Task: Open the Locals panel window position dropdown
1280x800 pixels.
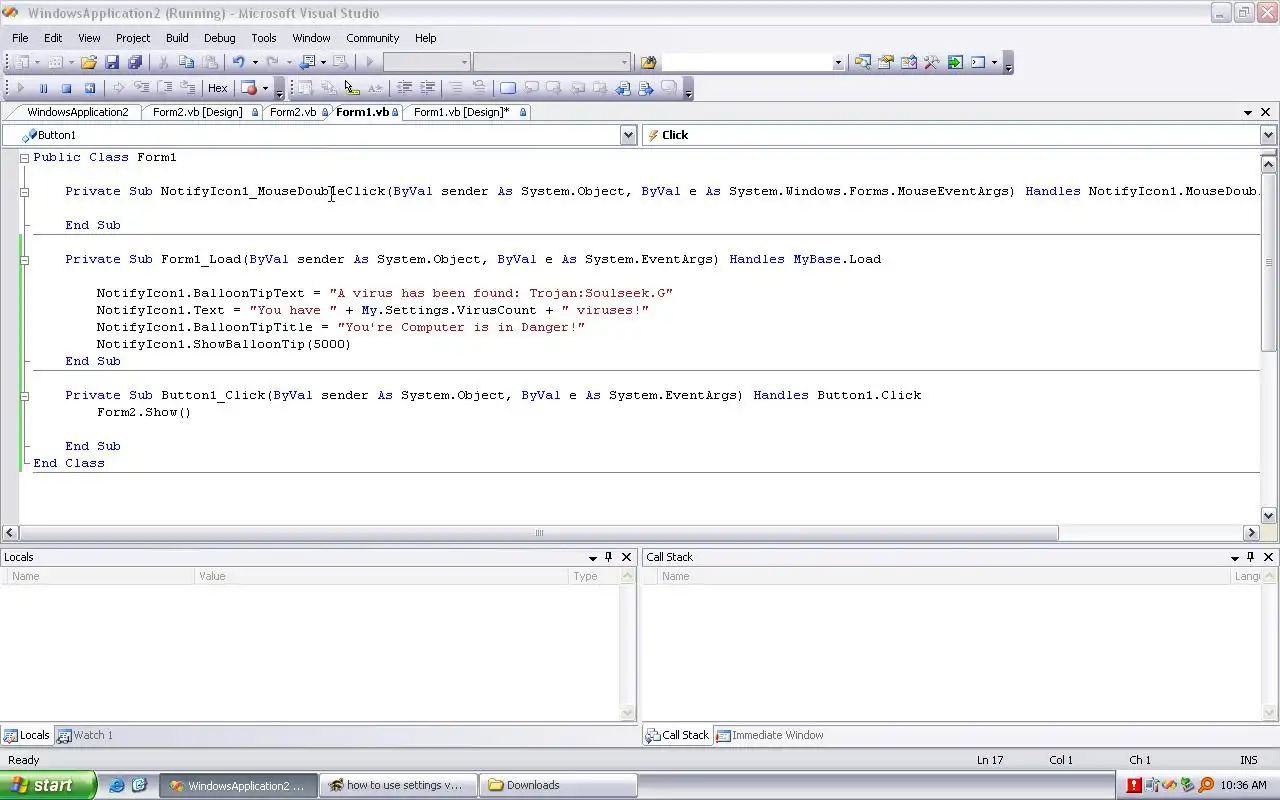Action: click(x=593, y=557)
